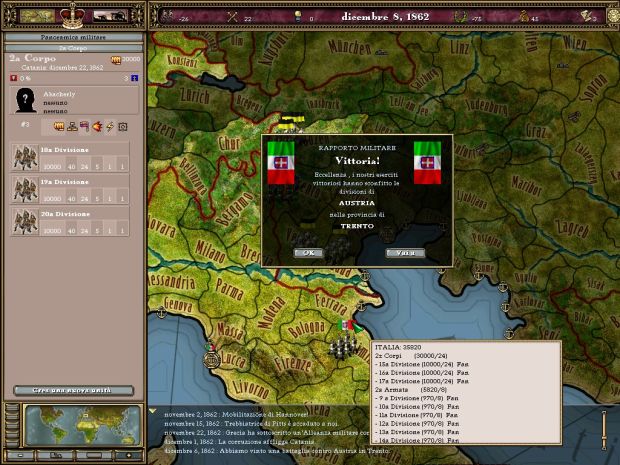
Task: Click the lightbulb research points icon
Action: (x=298, y=17)
